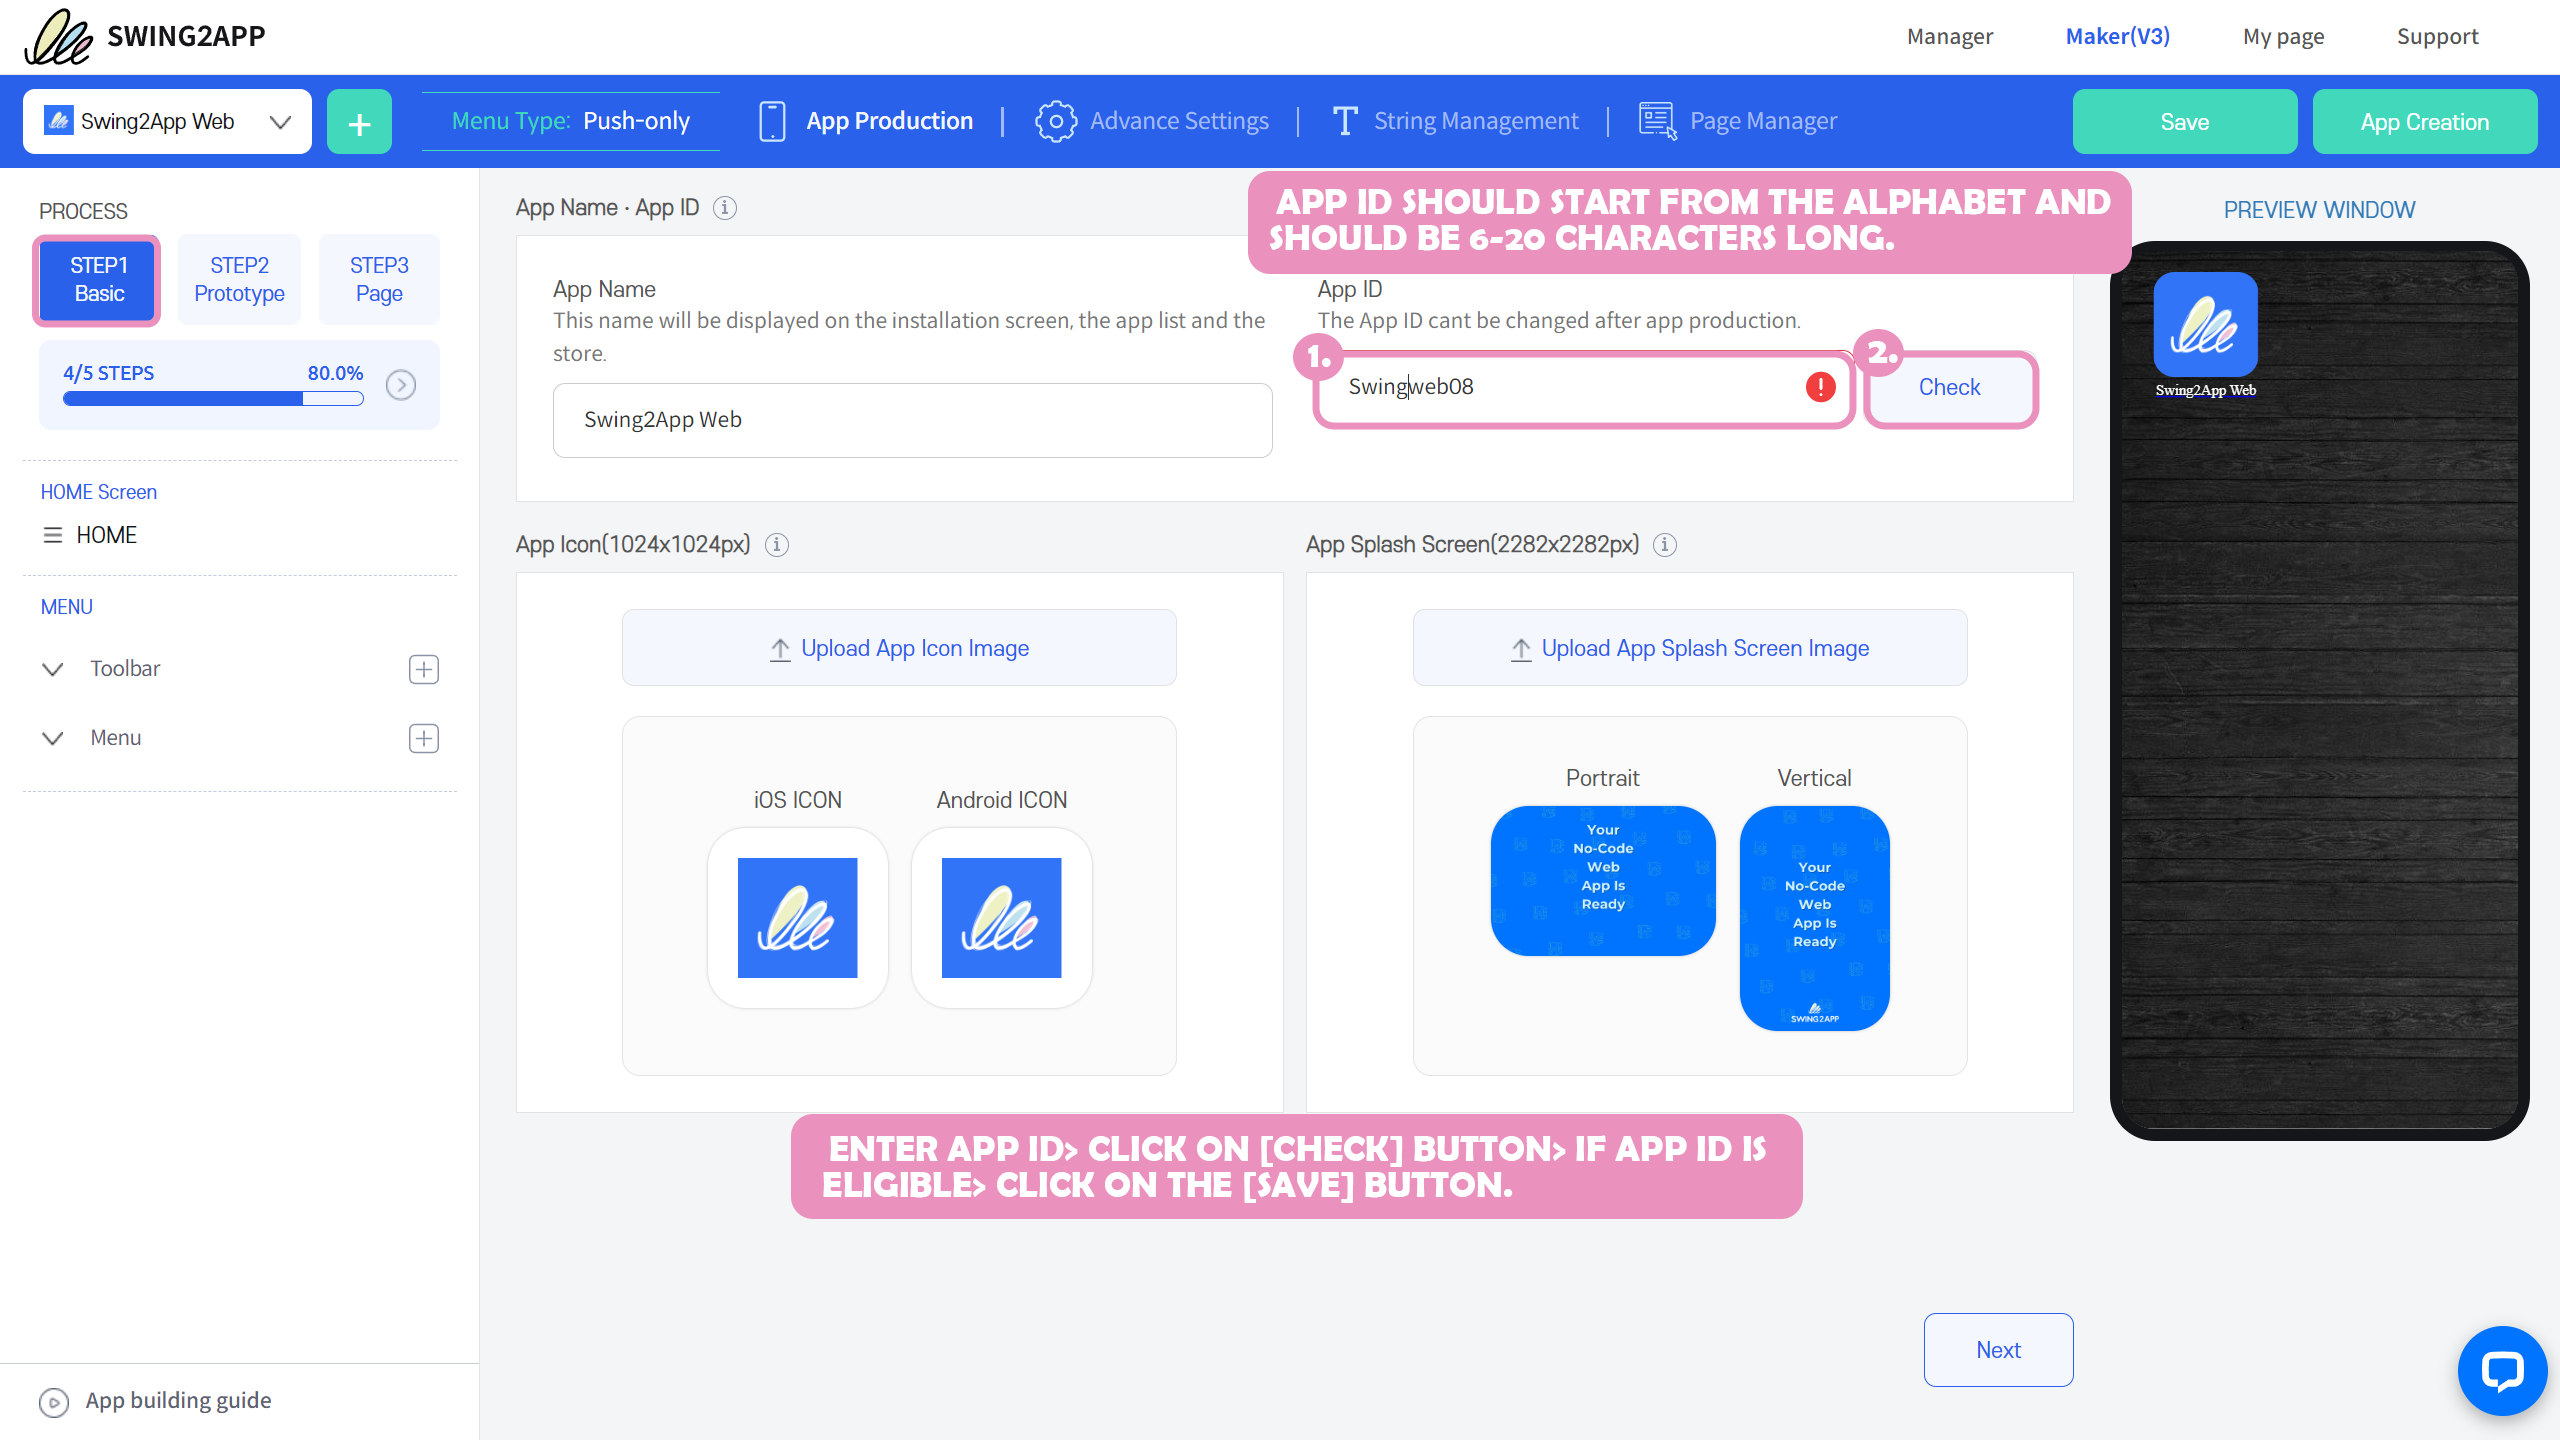This screenshot has height=1440, width=2560.
Task: Open the Swing2App Web app selector dropdown
Action: (167, 122)
